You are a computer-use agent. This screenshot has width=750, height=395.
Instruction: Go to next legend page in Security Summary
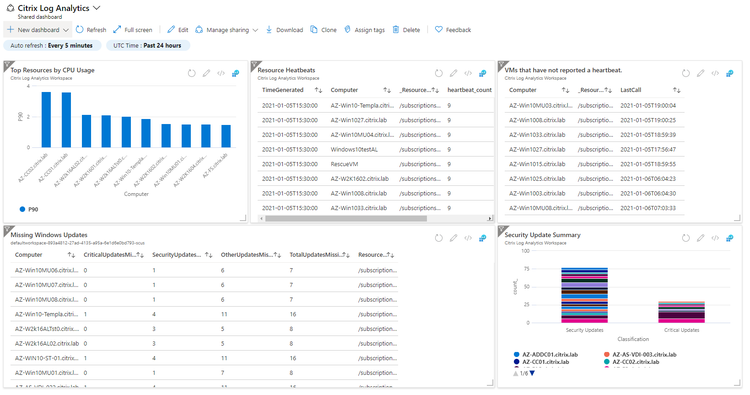pyautogui.click(x=532, y=373)
